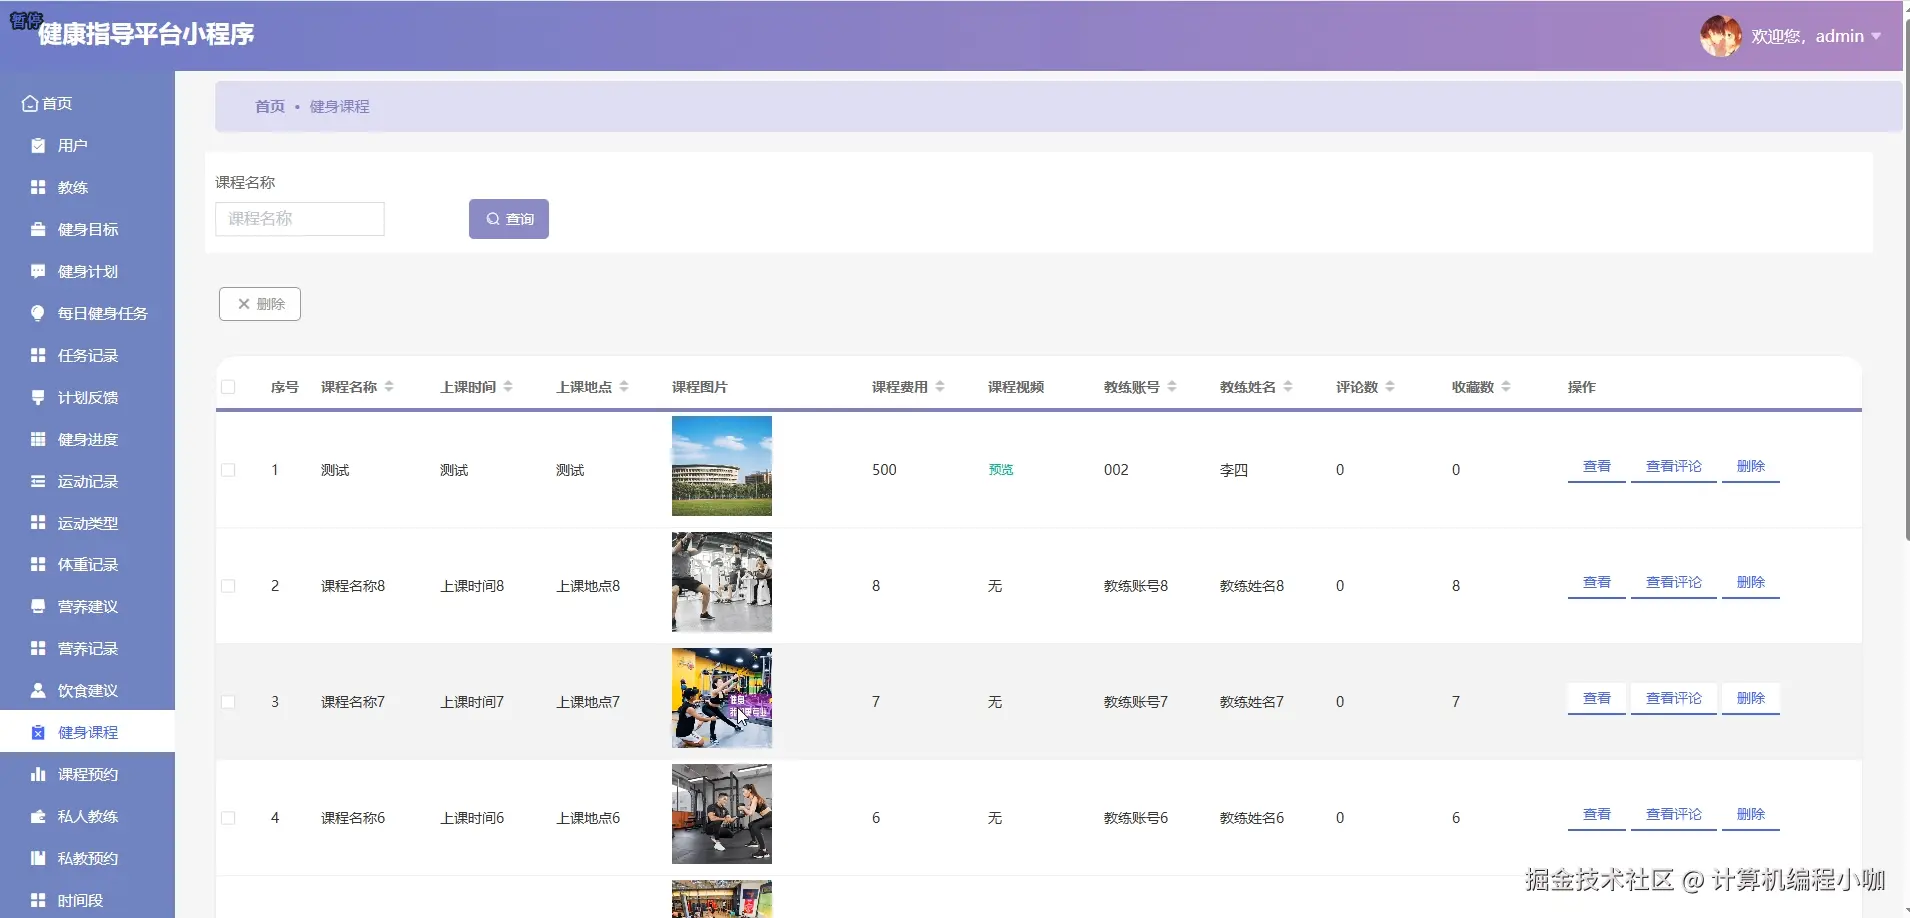This screenshot has height=918, width=1910.
Task: Click 预览 video link for 测试
Action: [x=1001, y=470]
